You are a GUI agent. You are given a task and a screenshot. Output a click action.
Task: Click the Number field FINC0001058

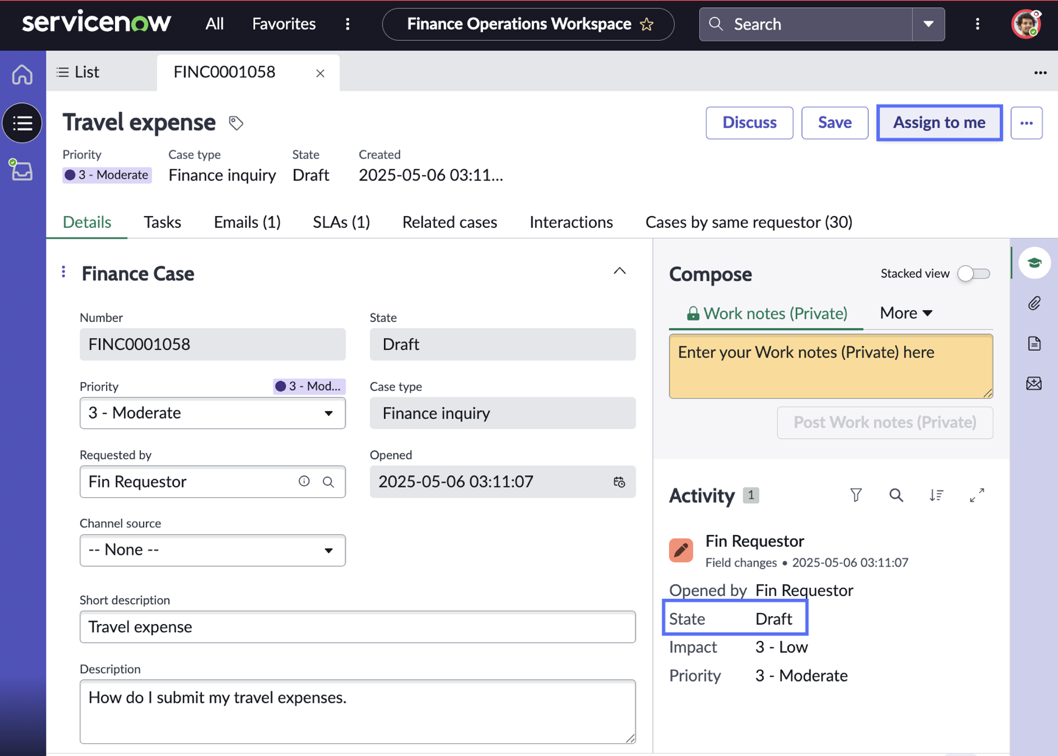click(x=213, y=344)
